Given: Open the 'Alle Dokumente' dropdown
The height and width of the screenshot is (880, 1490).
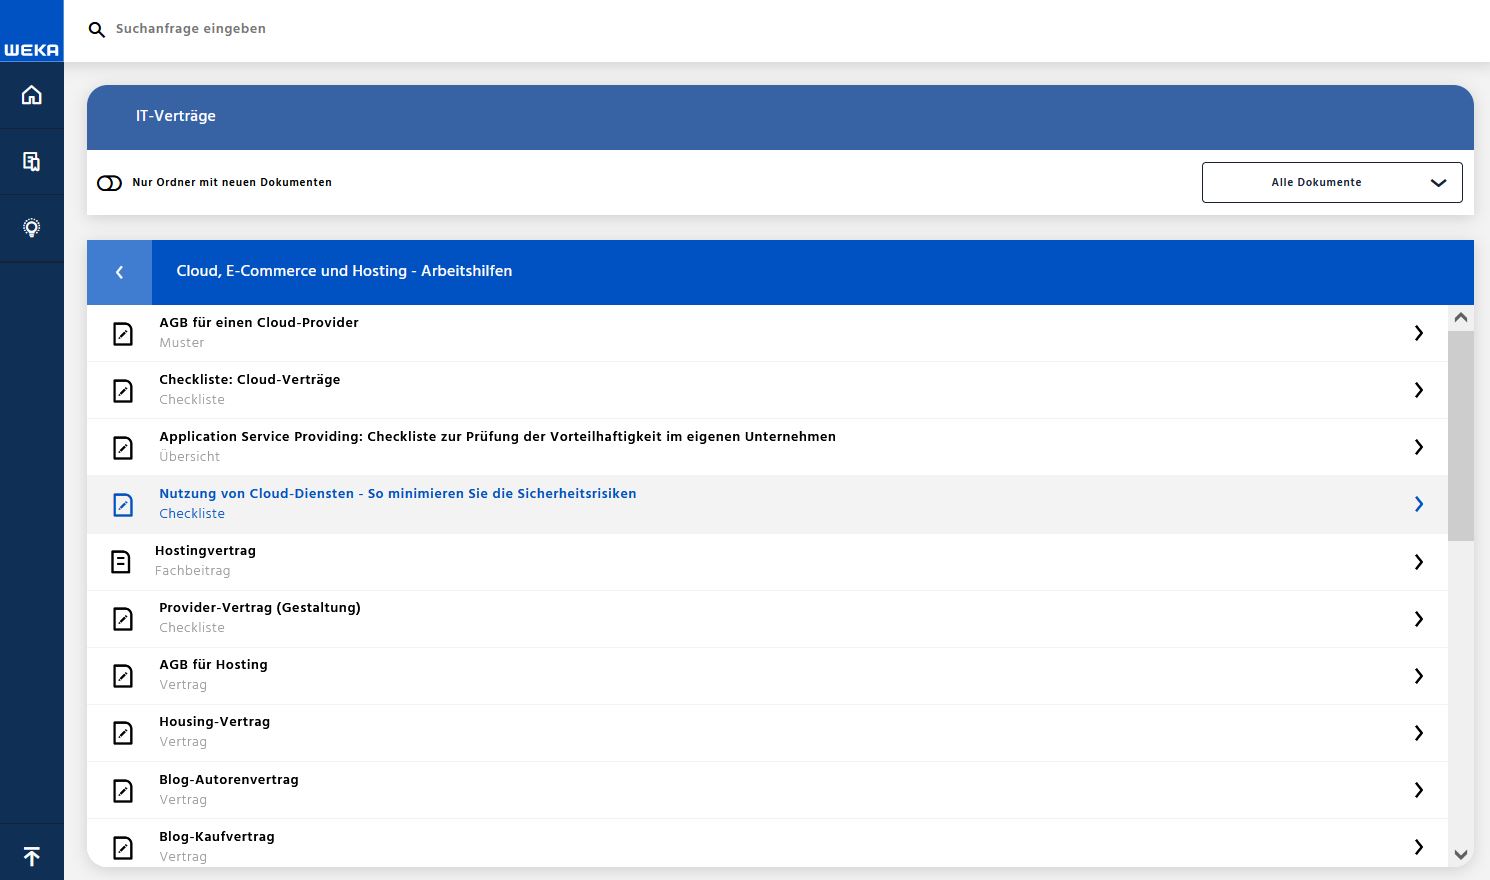Looking at the screenshot, I should (1331, 183).
